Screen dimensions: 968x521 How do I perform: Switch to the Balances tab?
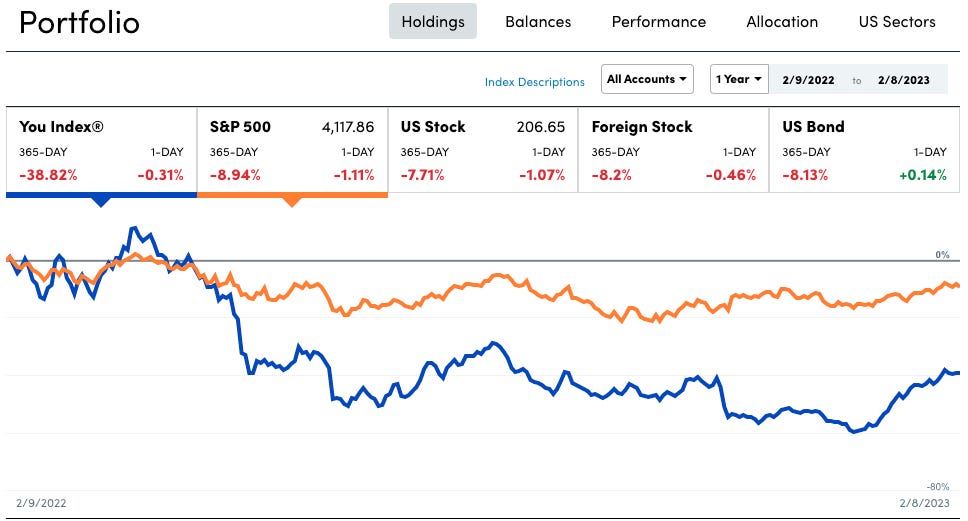pos(538,21)
